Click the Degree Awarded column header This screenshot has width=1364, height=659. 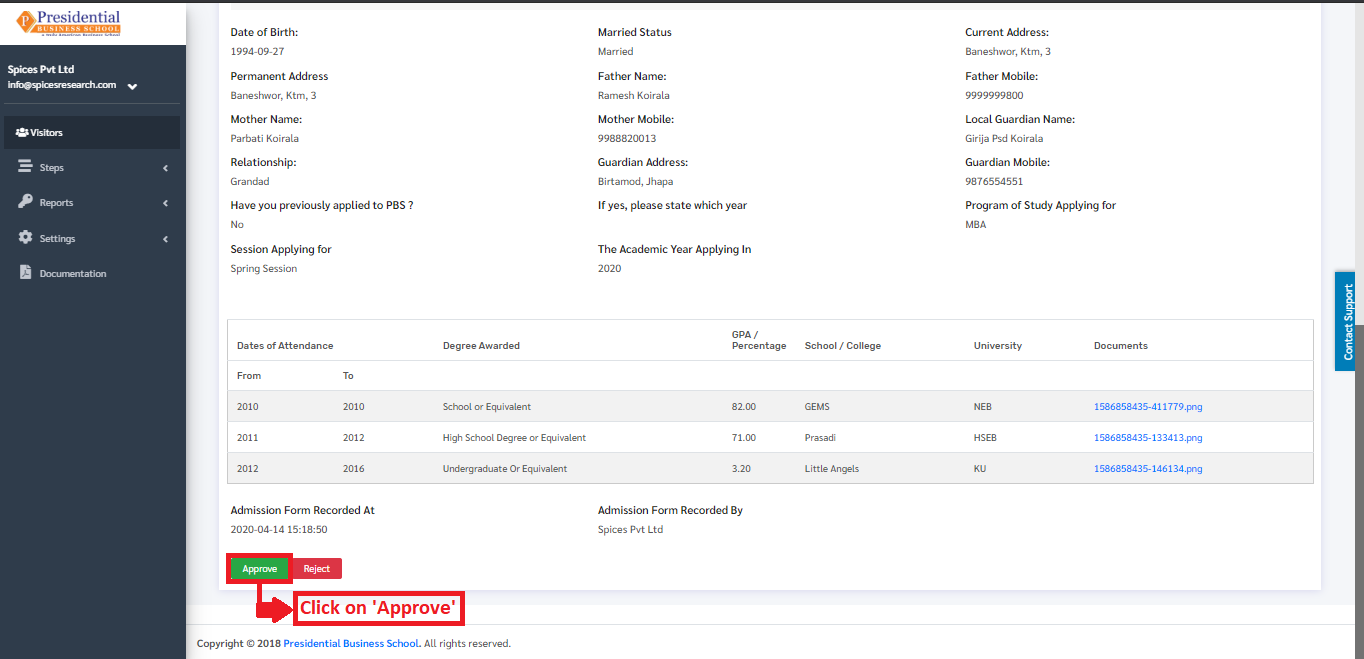click(x=481, y=346)
